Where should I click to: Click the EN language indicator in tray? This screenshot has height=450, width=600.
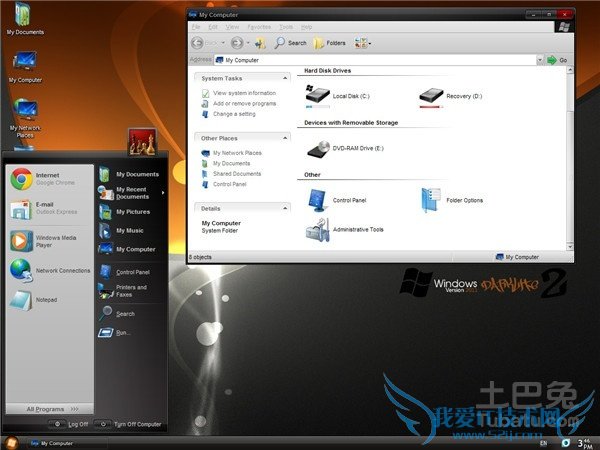(x=543, y=443)
